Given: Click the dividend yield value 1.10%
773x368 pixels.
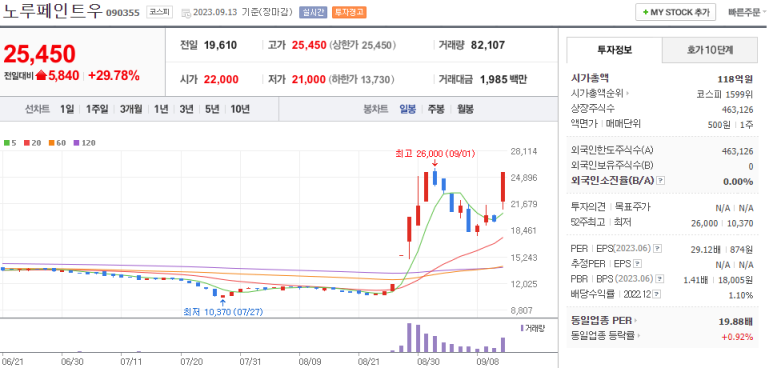Looking at the screenshot, I should [742, 295].
